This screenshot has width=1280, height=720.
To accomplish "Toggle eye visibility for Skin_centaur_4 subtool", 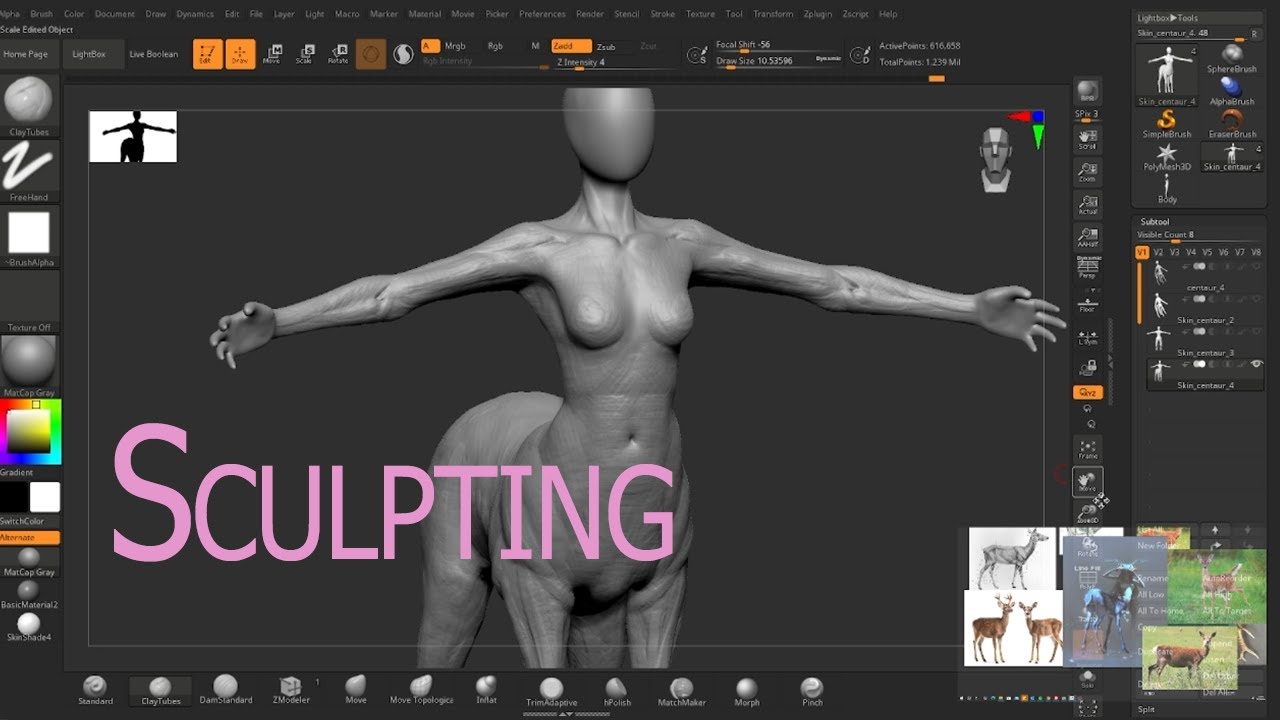I will click(x=1257, y=364).
